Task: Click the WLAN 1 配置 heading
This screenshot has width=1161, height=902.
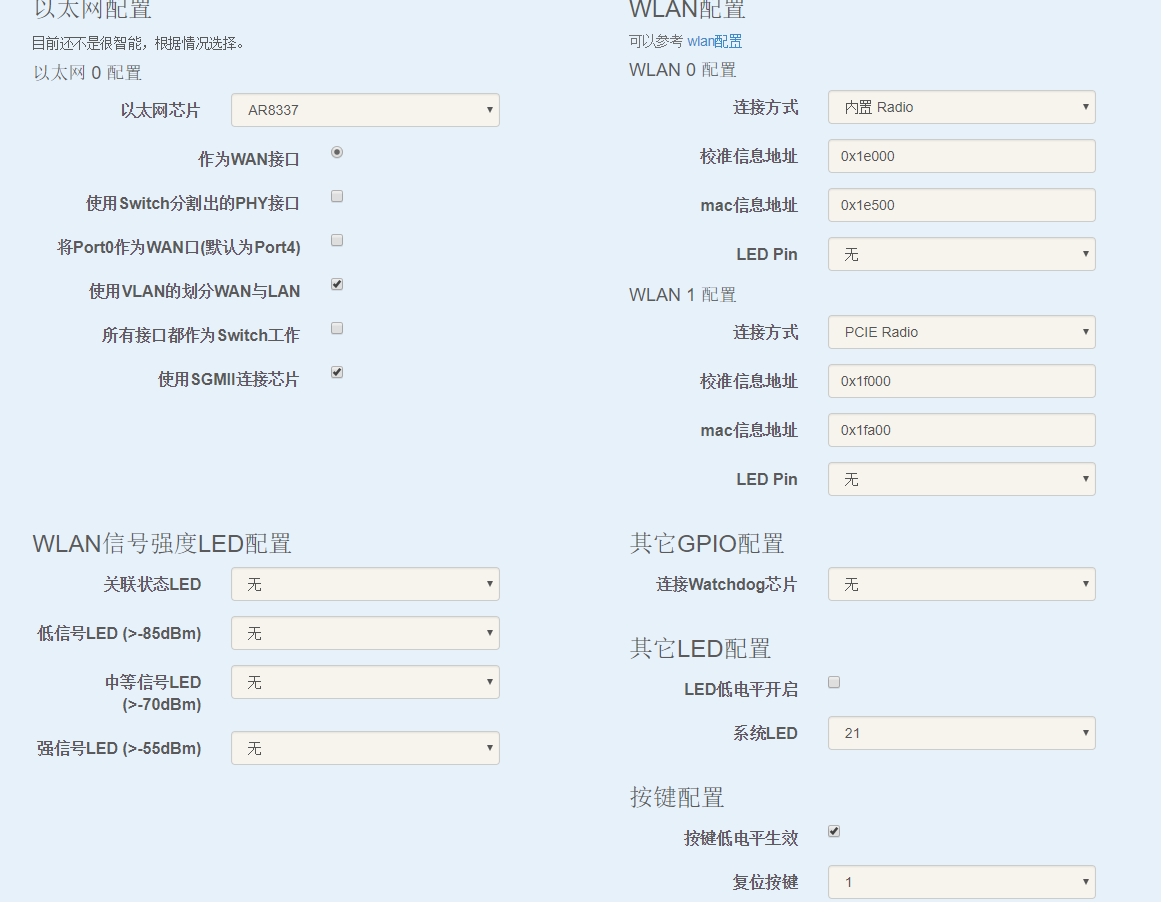Action: point(683,295)
